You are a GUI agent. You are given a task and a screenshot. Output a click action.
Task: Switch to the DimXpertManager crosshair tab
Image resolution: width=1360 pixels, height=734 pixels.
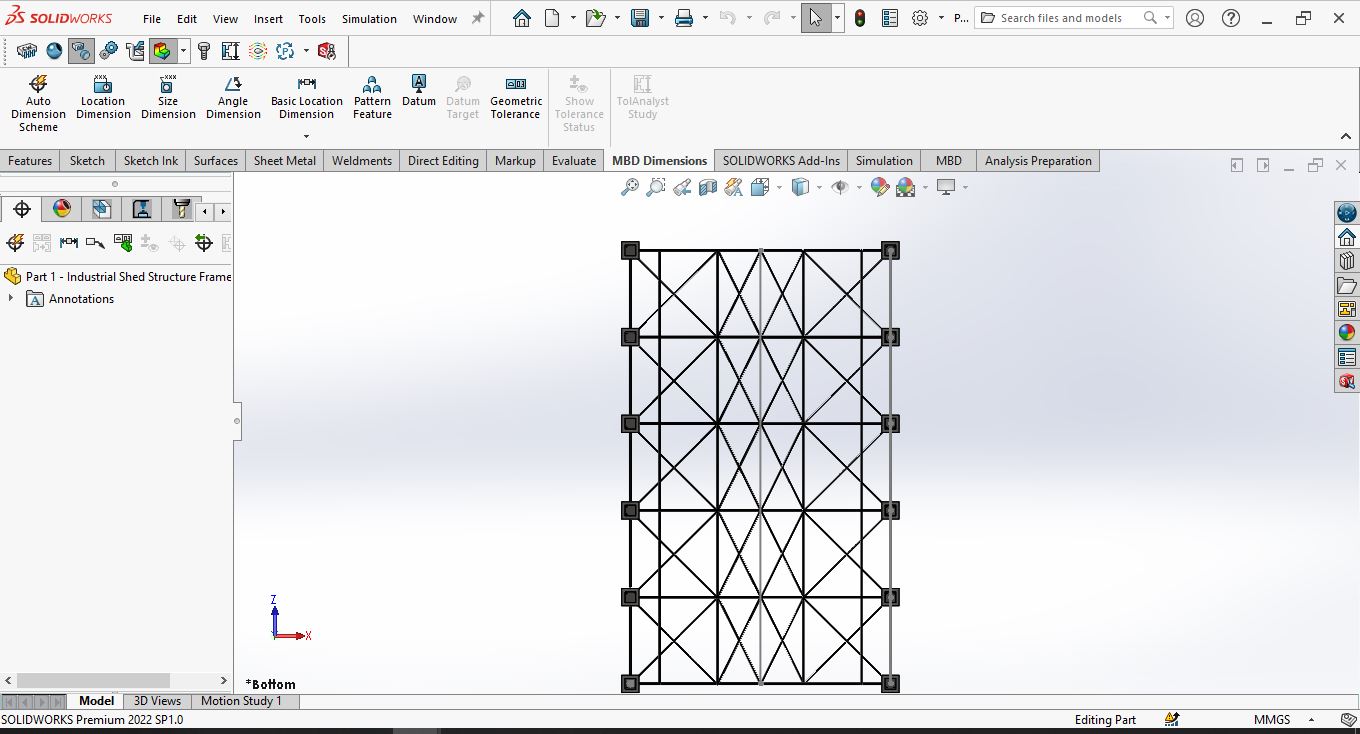coord(22,209)
